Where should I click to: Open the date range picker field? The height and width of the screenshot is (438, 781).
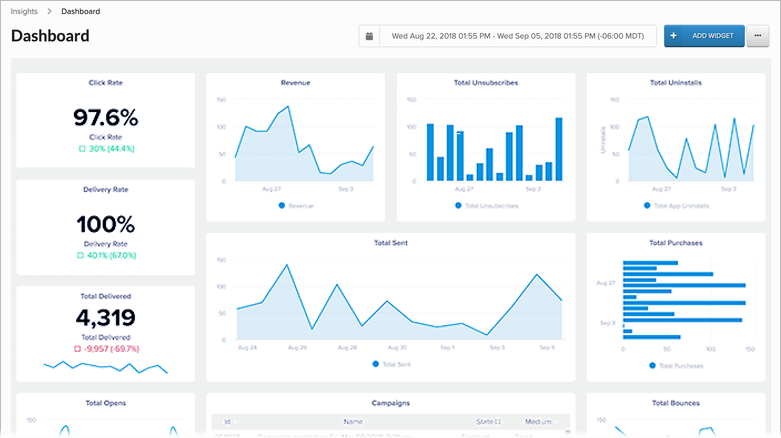[x=518, y=36]
